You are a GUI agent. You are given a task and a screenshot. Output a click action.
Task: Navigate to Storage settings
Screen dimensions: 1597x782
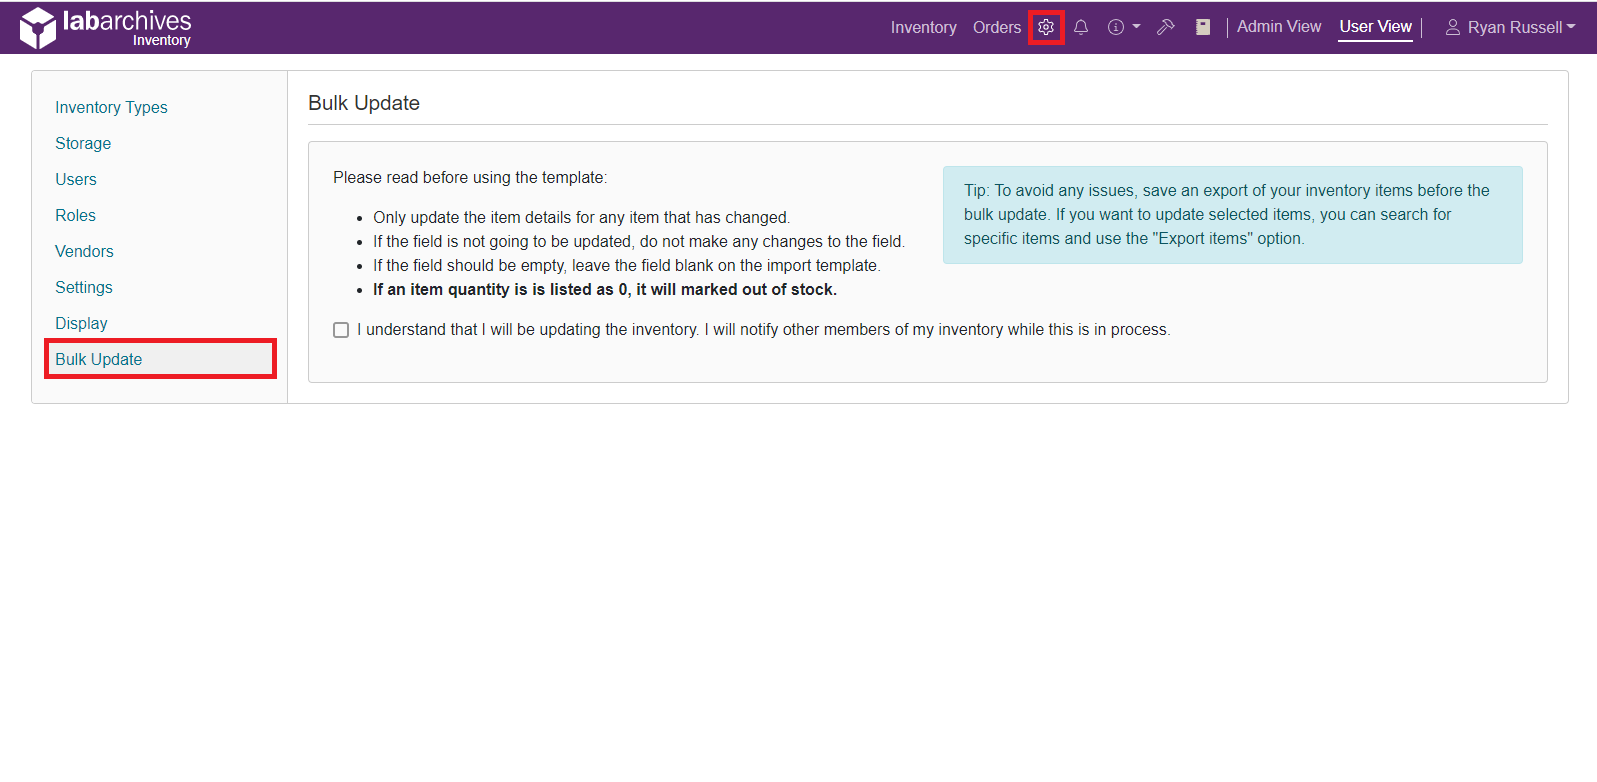(83, 143)
